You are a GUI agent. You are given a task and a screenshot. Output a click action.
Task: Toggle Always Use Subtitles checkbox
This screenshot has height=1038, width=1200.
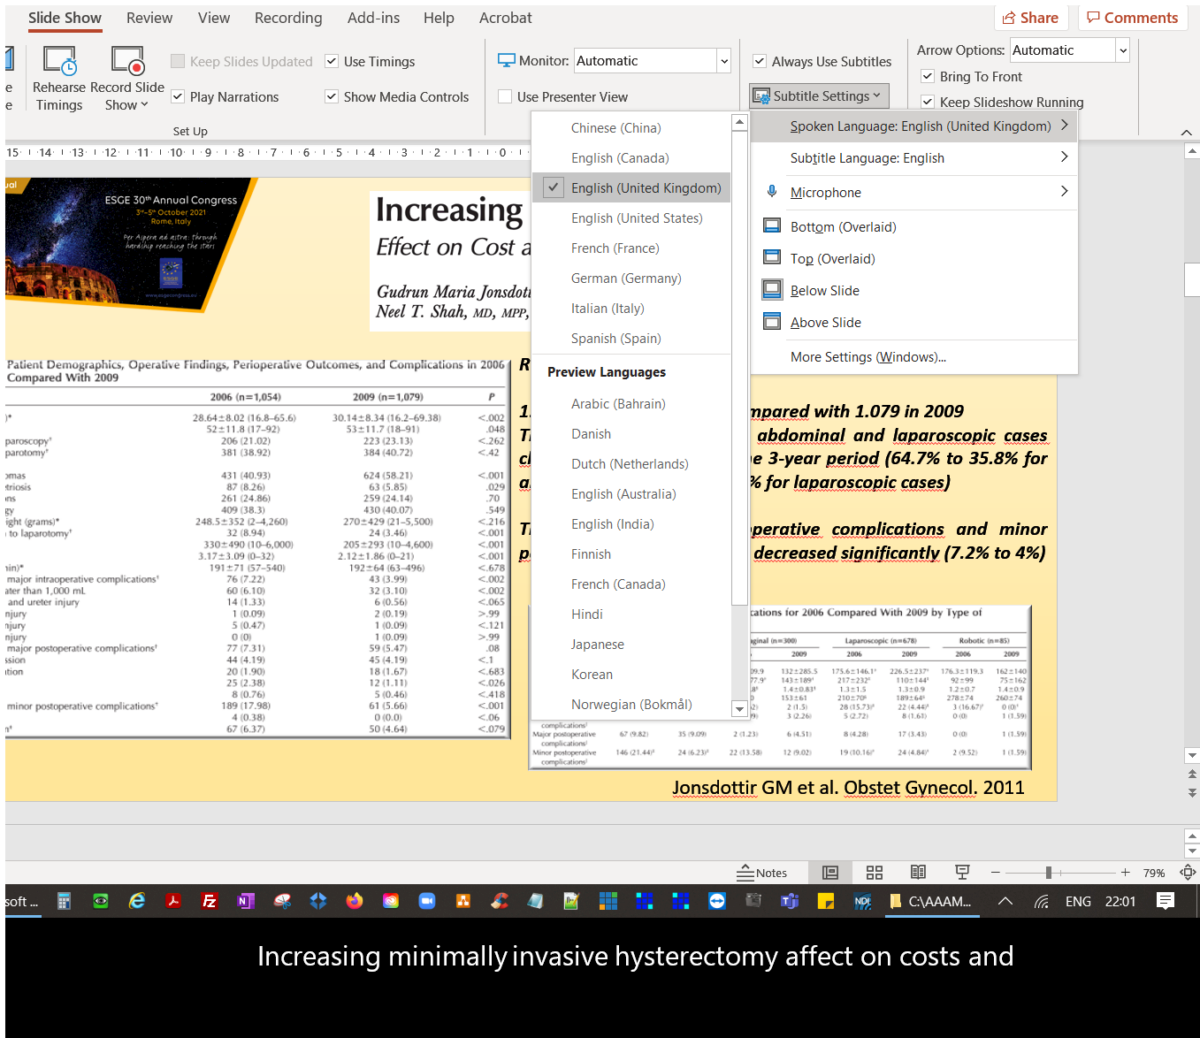[760, 61]
